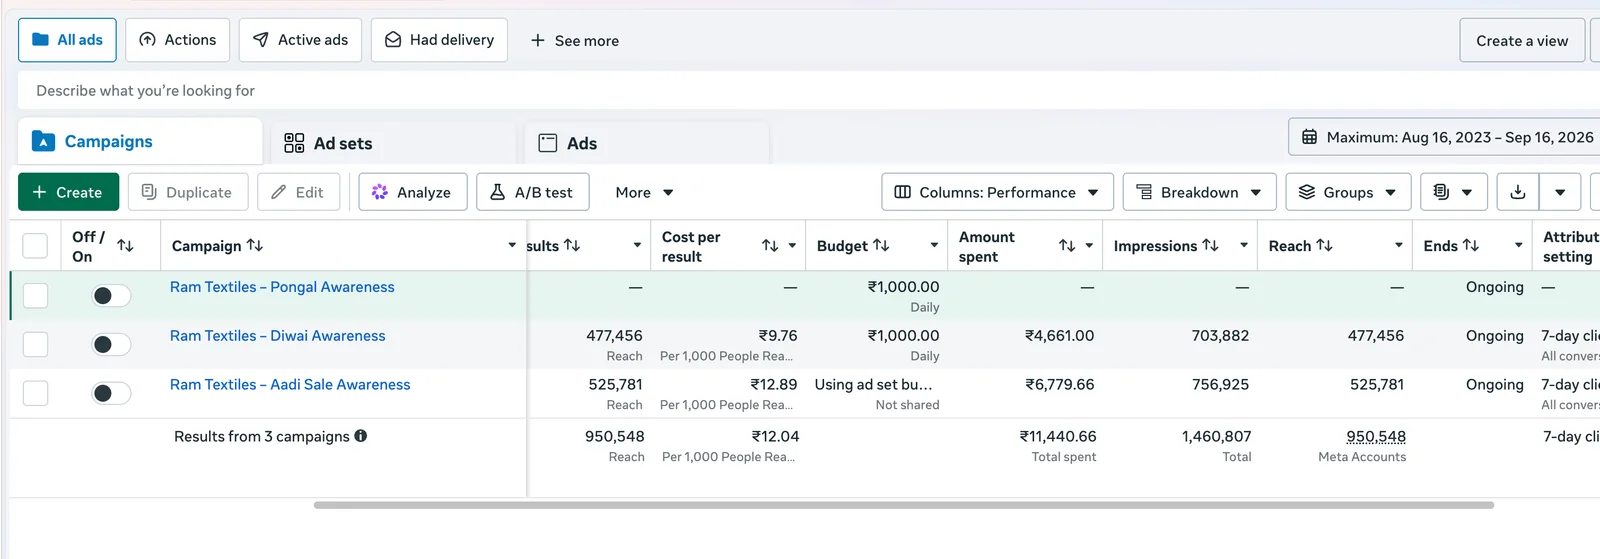
Task: Open Reach column options caret
Action: tap(1399, 245)
